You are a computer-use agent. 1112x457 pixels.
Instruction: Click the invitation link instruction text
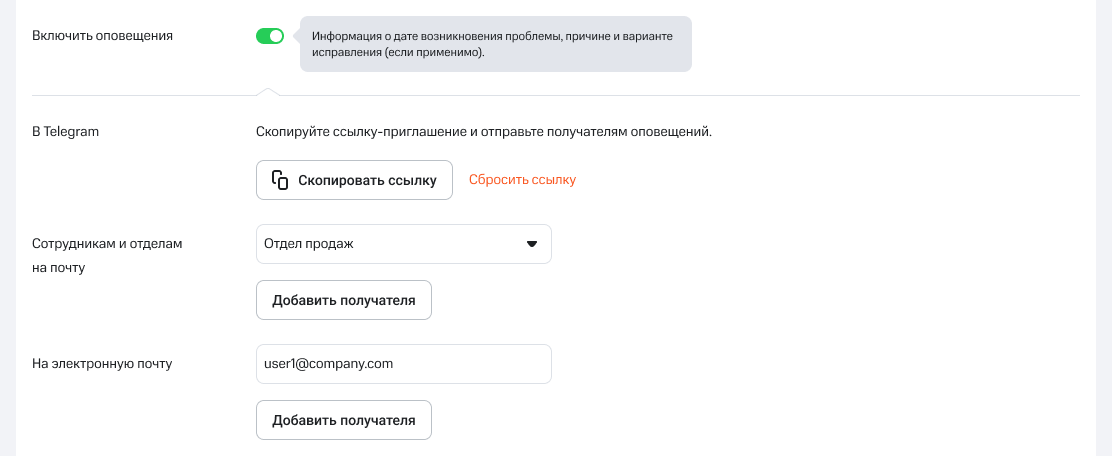pos(483,132)
